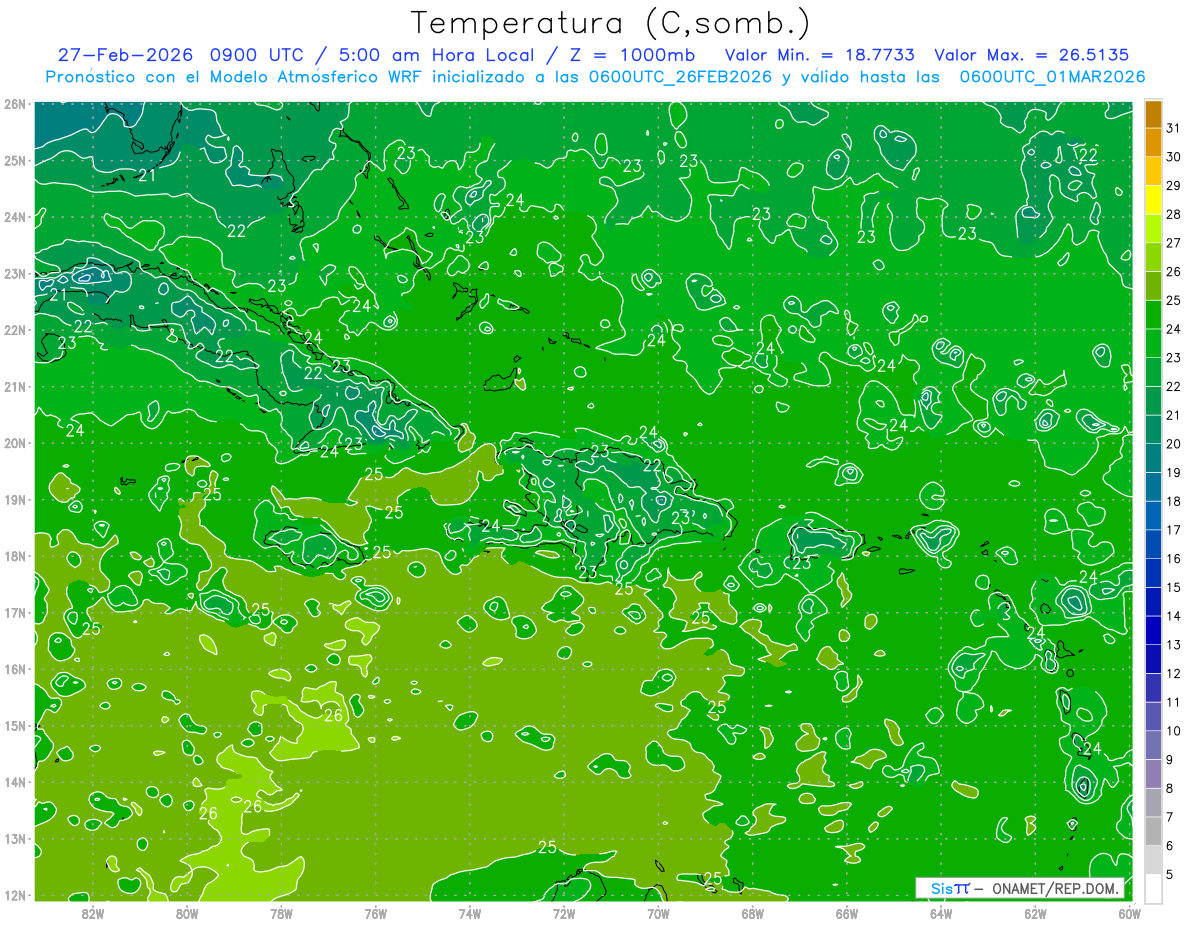Image resolution: width=1200 pixels, height=927 pixels.
Task: Click the '15N' latitude axis label
Action: click(14, 725)
